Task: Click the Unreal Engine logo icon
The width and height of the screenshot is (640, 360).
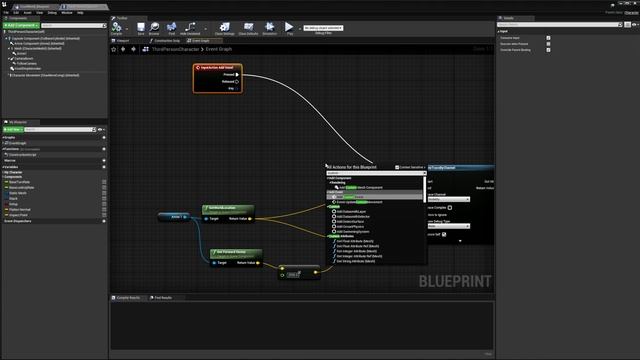Action: tap(4, 4)
